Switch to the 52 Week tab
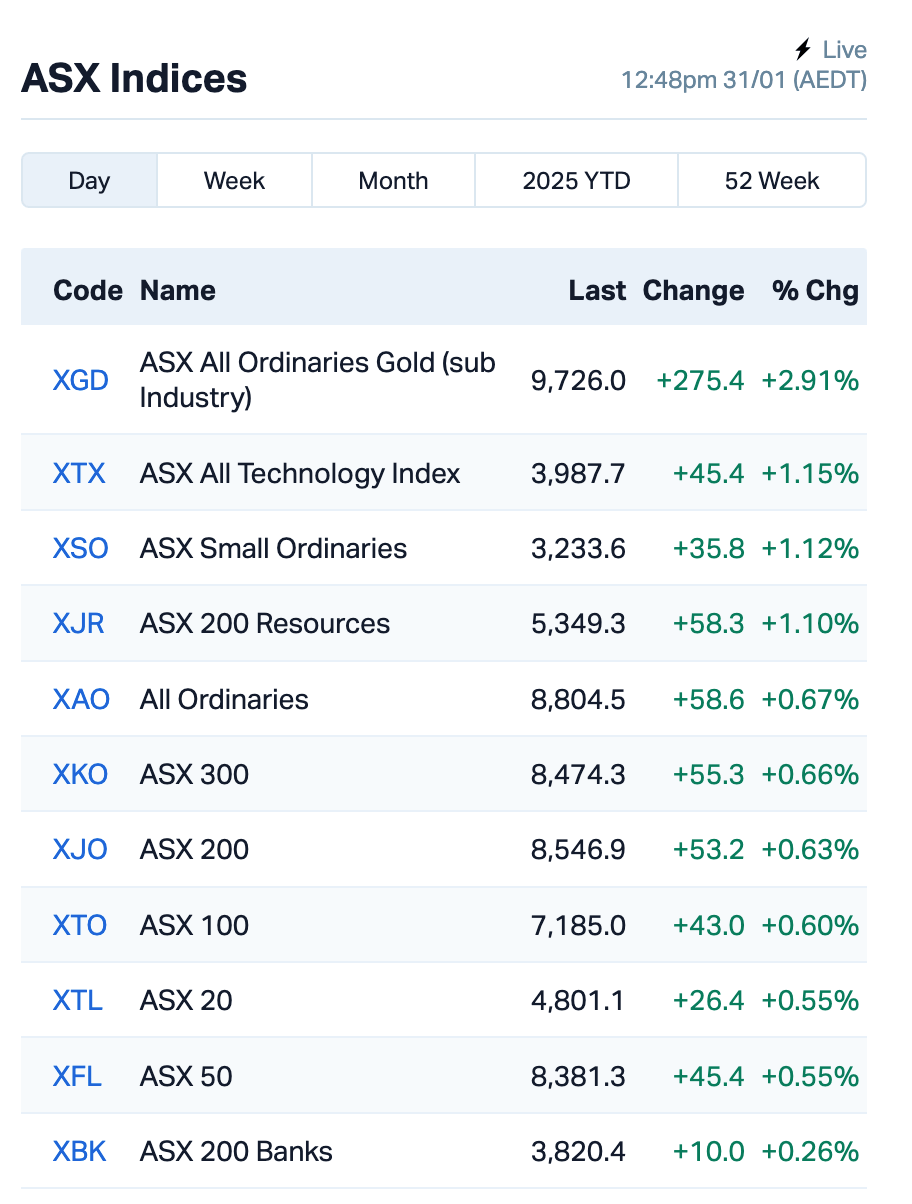912x1204 pixels. [772, 181]
